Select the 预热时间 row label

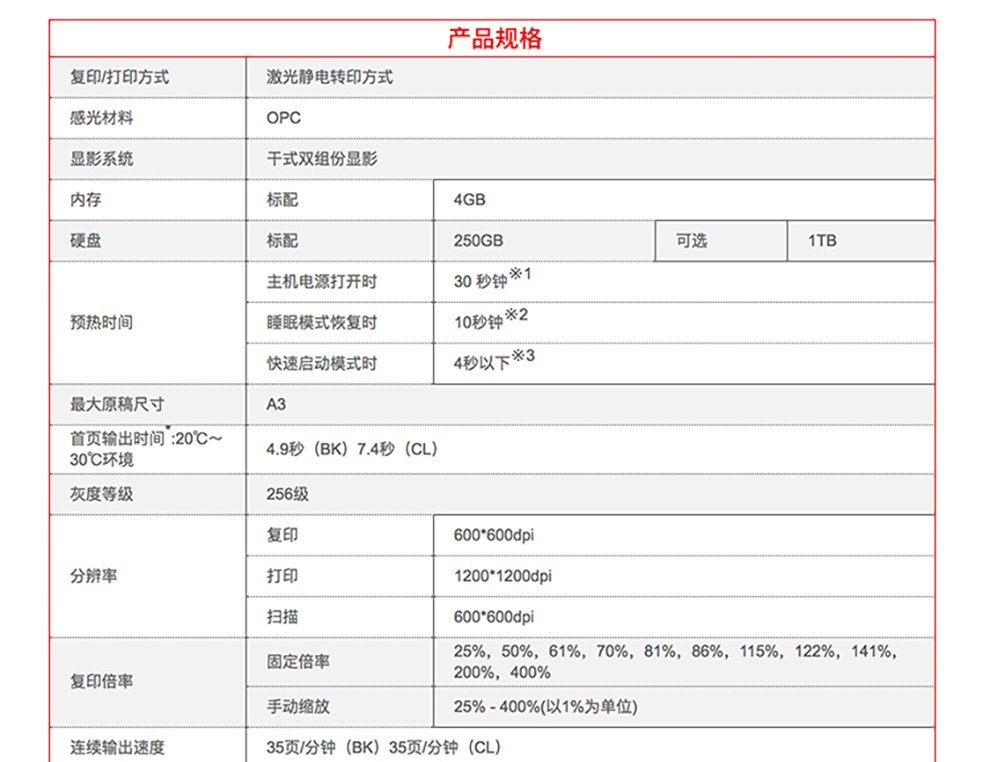click(101, 322)
